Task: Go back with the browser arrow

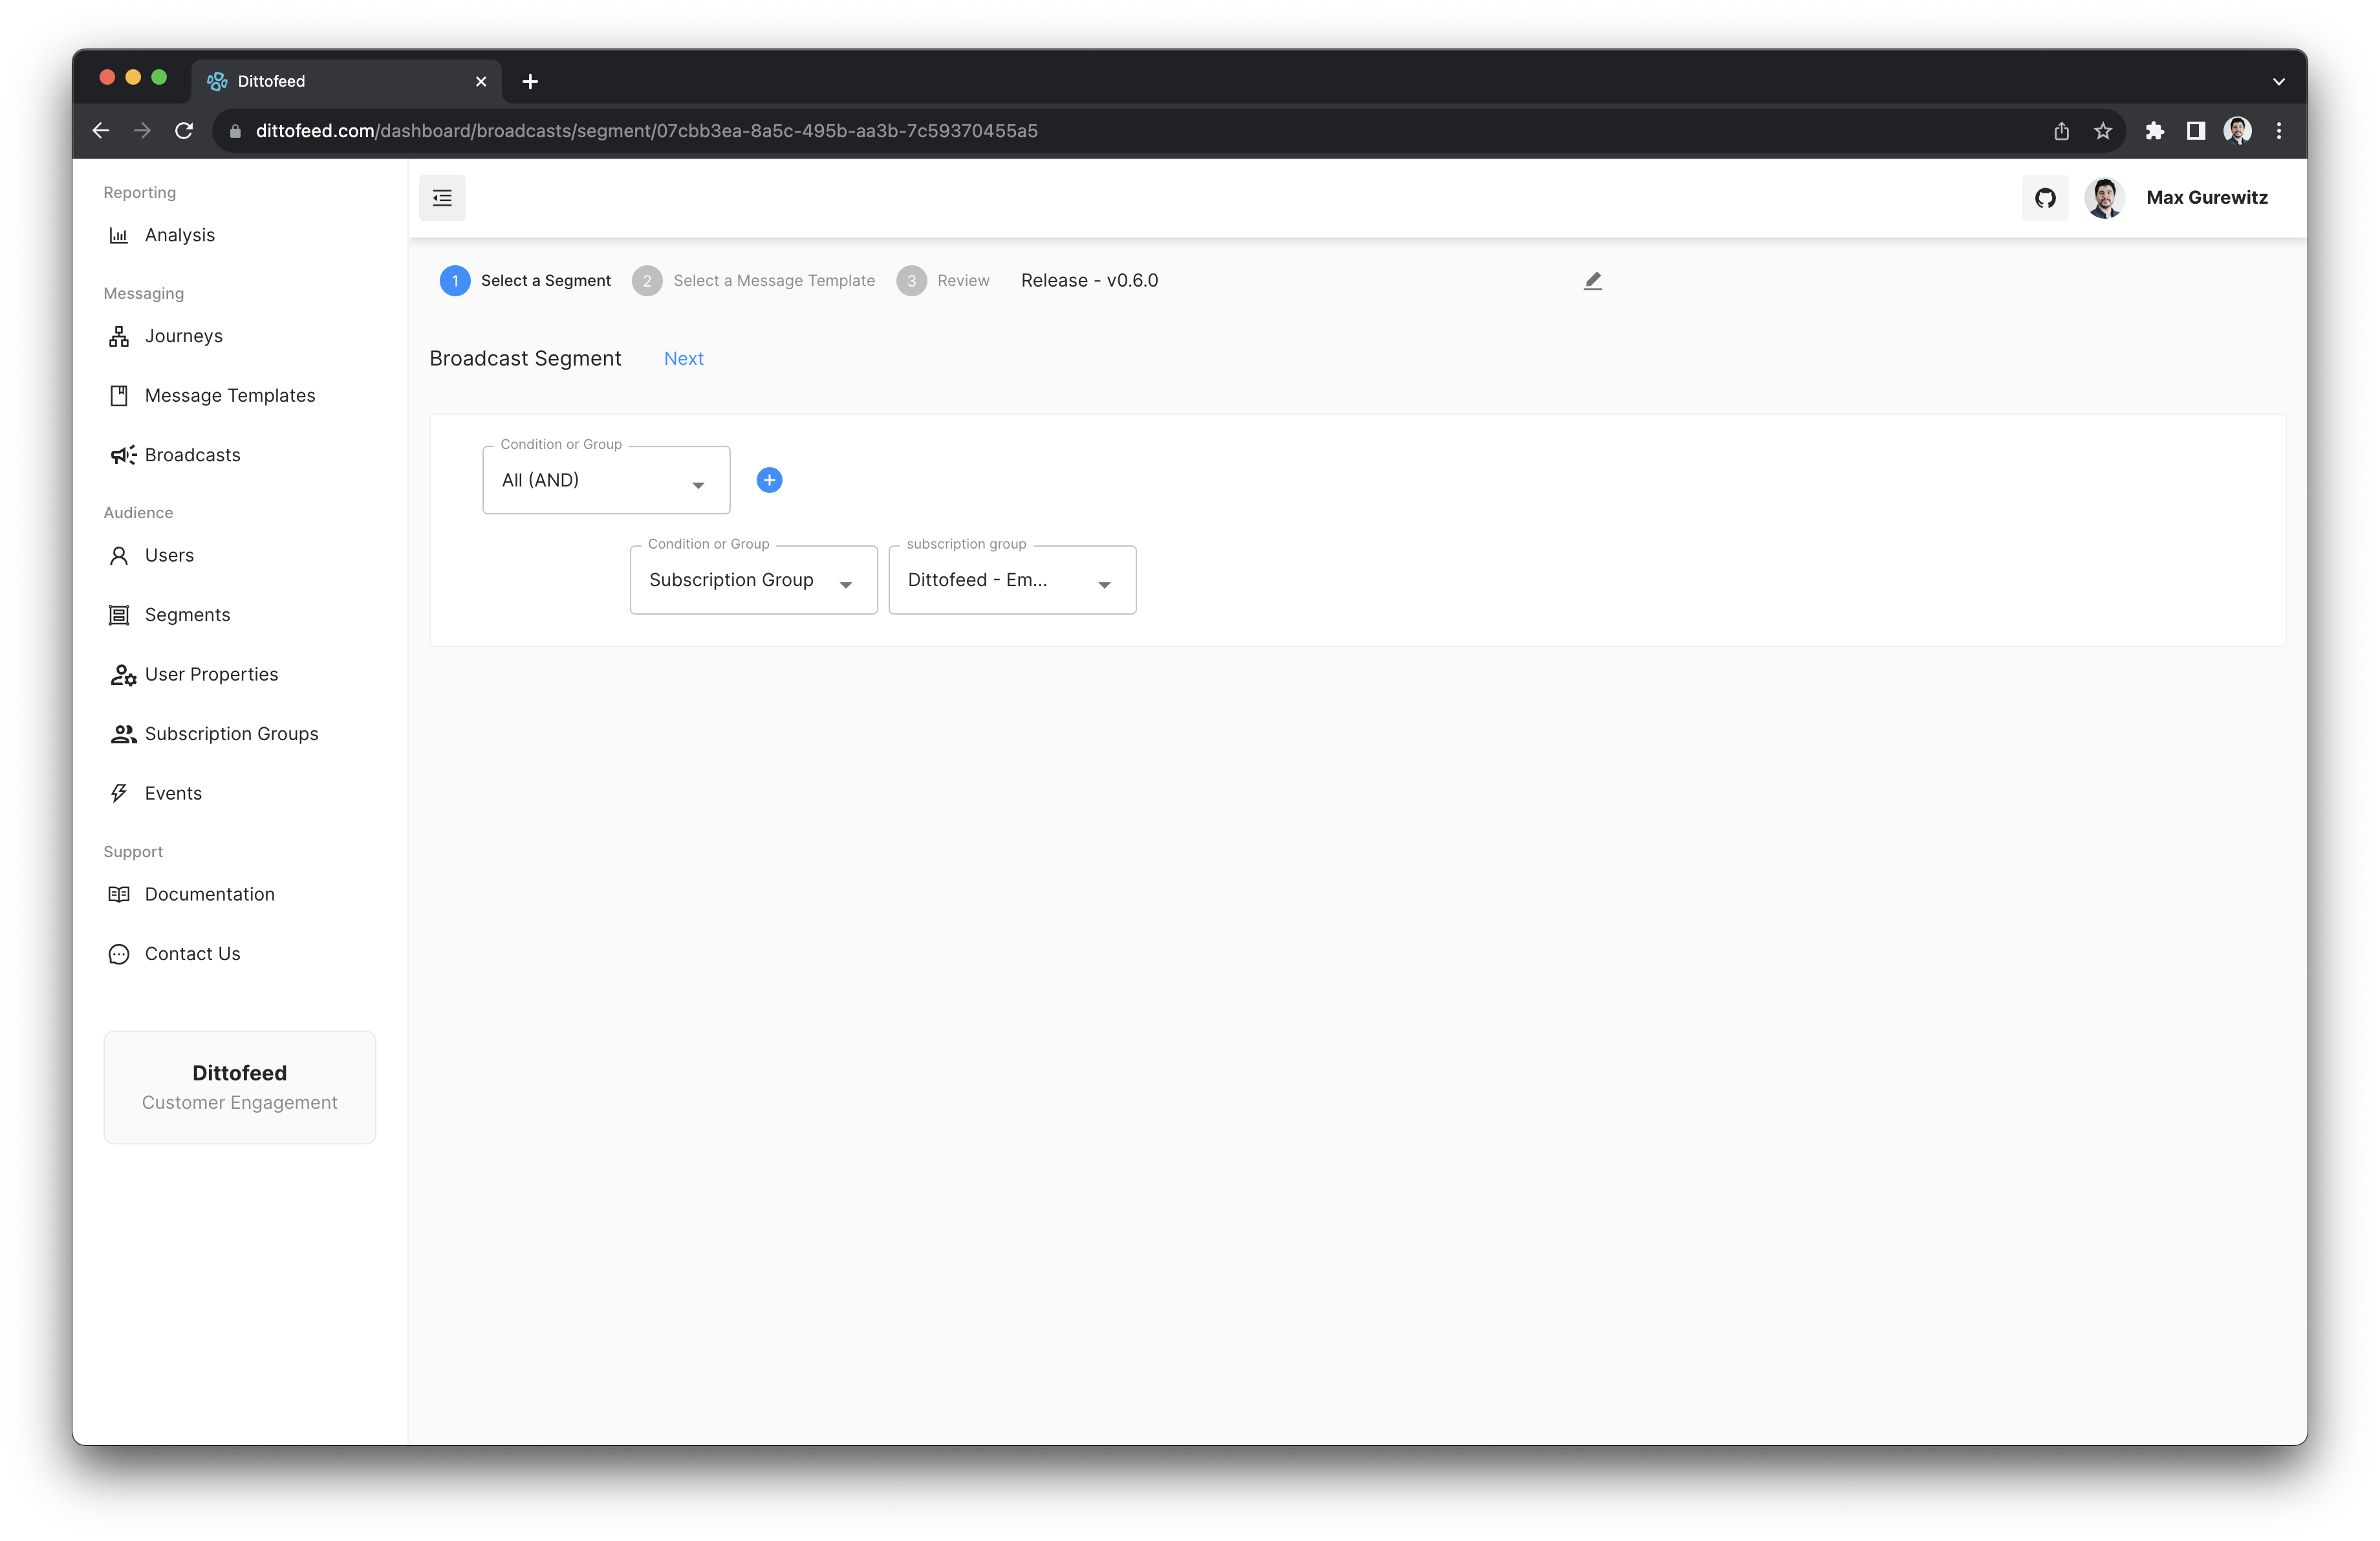Action: pyautogui.click(x=101, y=131)
